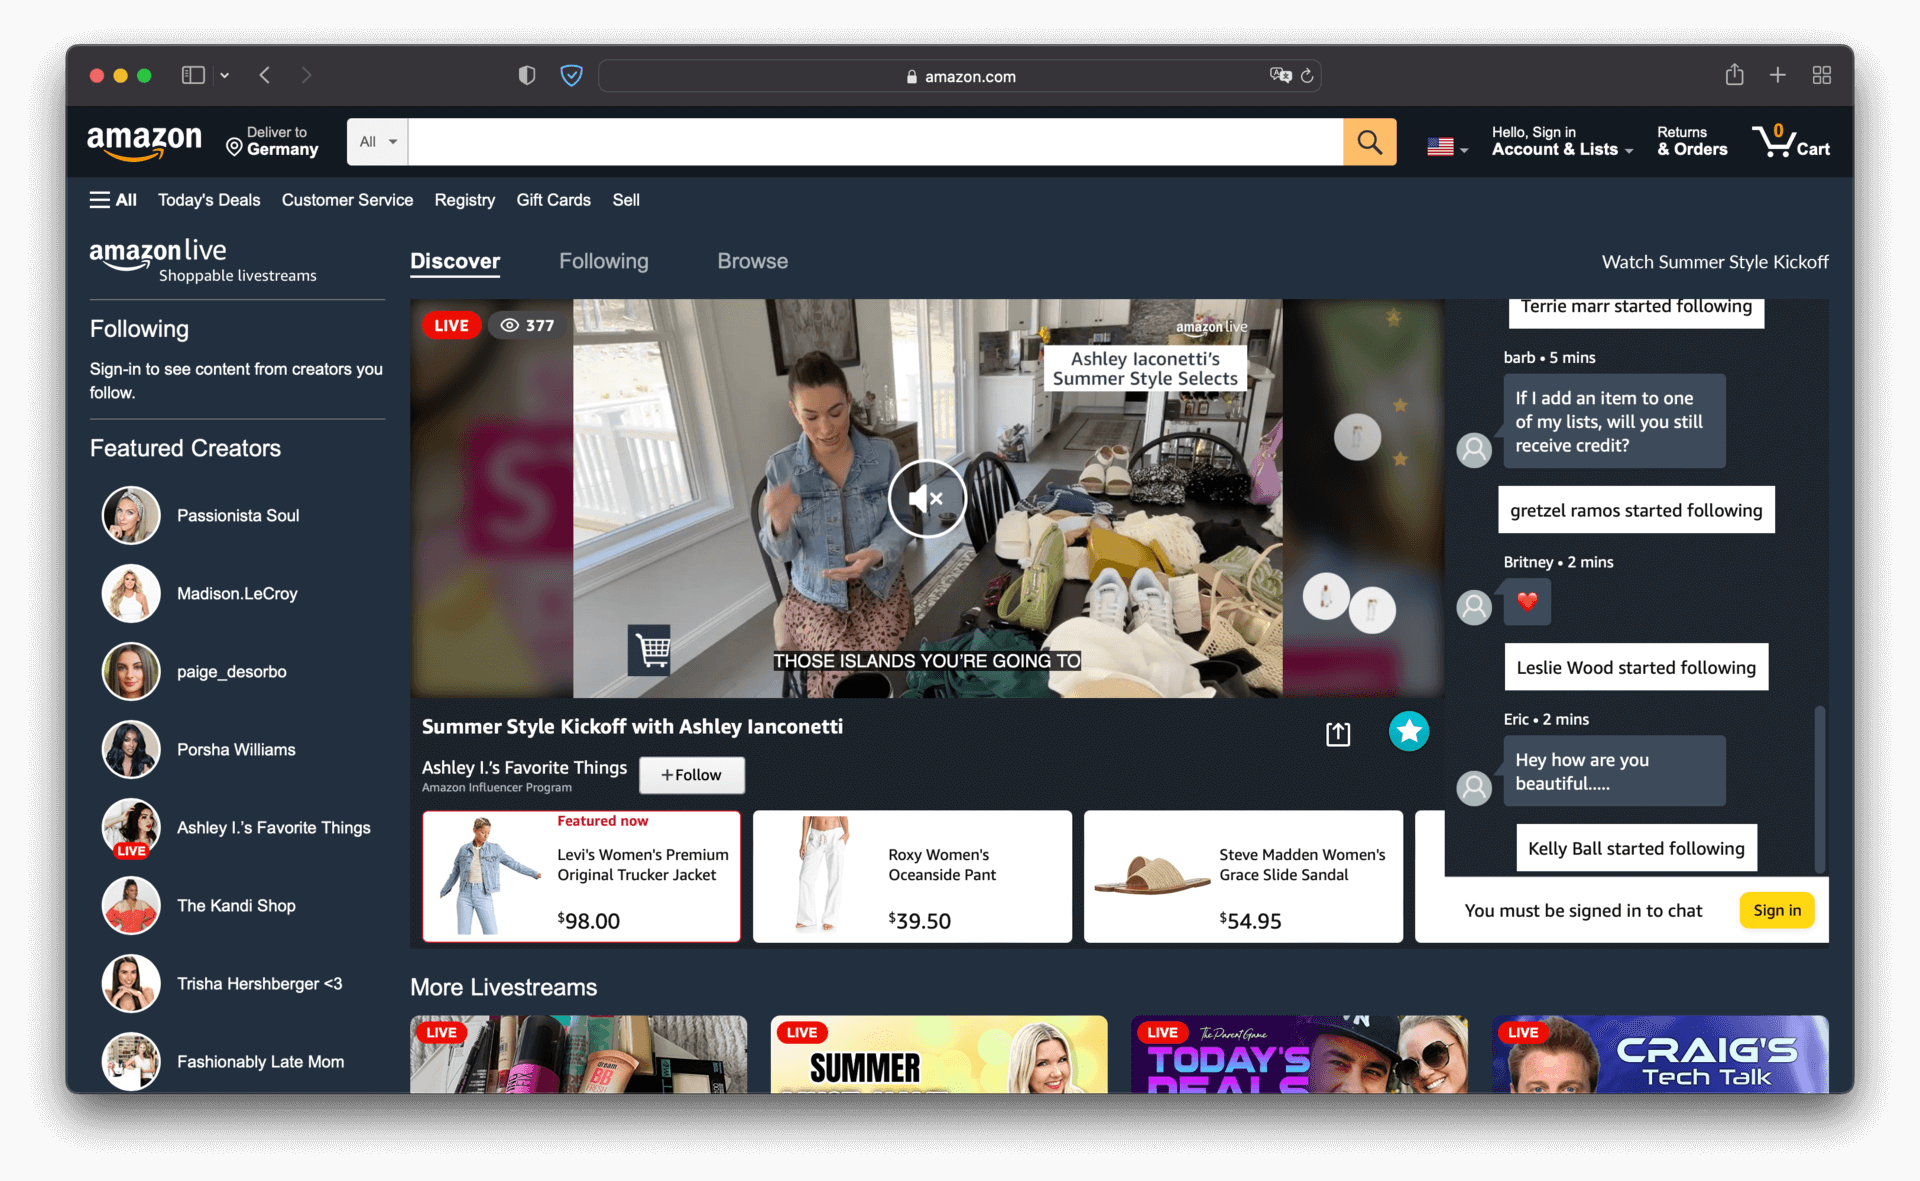Screen dimensions: 1920x1181
Task: Open the All search category dropdown
Action: (x=378, y=142)
